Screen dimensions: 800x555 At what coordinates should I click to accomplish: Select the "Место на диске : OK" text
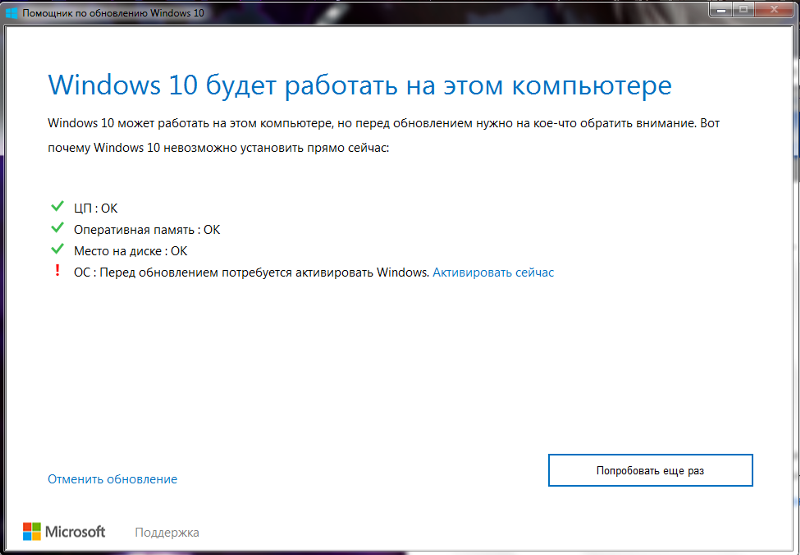131,251
